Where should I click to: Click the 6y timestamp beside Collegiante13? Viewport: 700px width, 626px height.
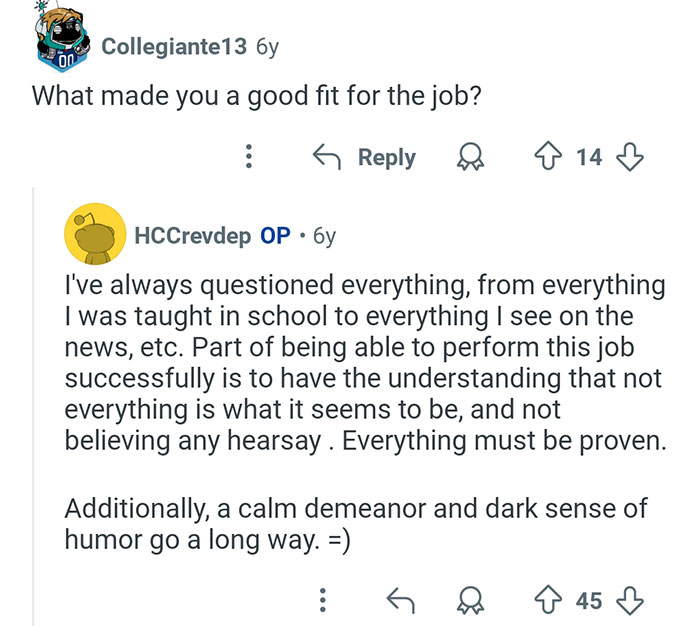coord(267,47)
